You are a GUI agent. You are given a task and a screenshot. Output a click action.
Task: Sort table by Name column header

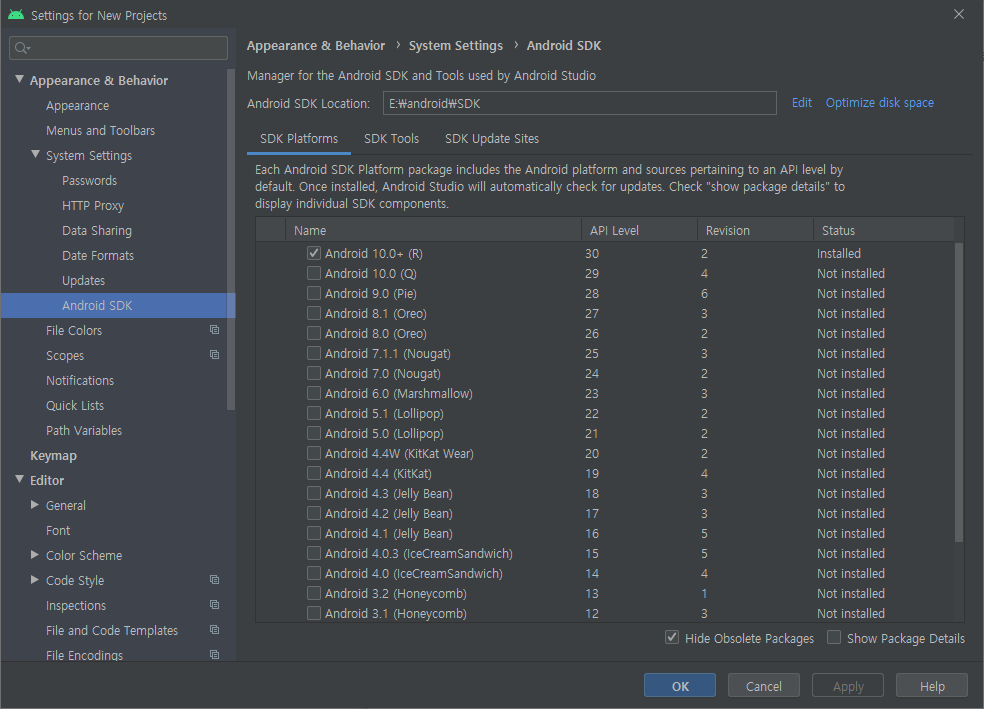coord(433,230)
